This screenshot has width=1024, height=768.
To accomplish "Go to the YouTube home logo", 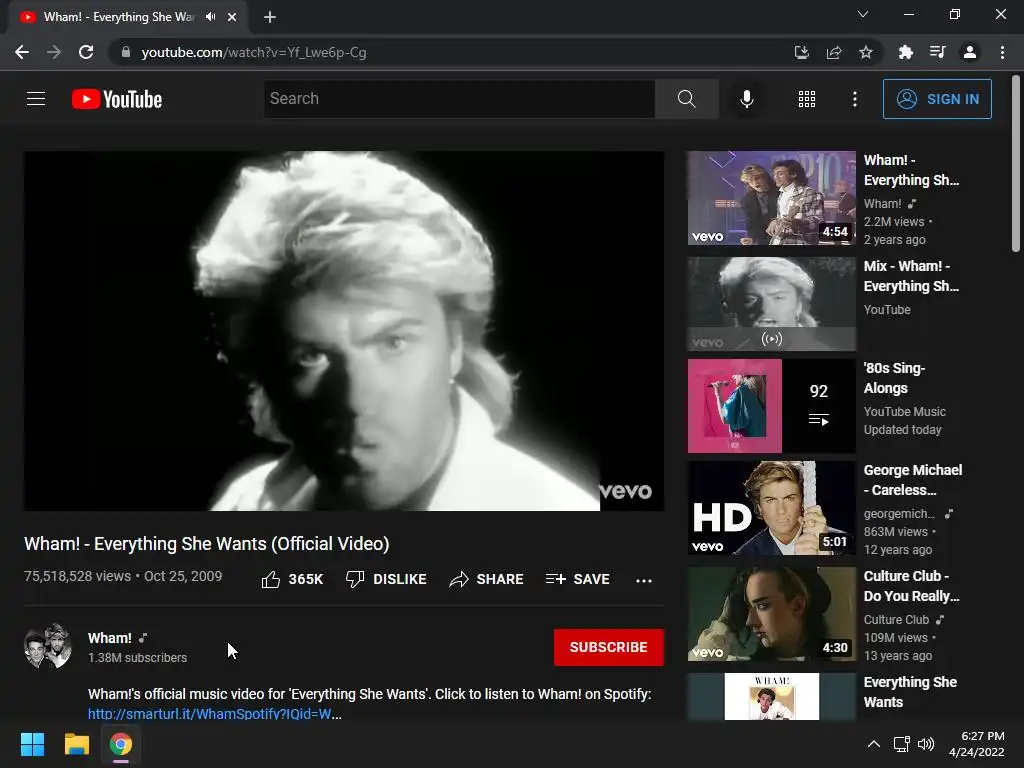I will click(x=117, y=99).
